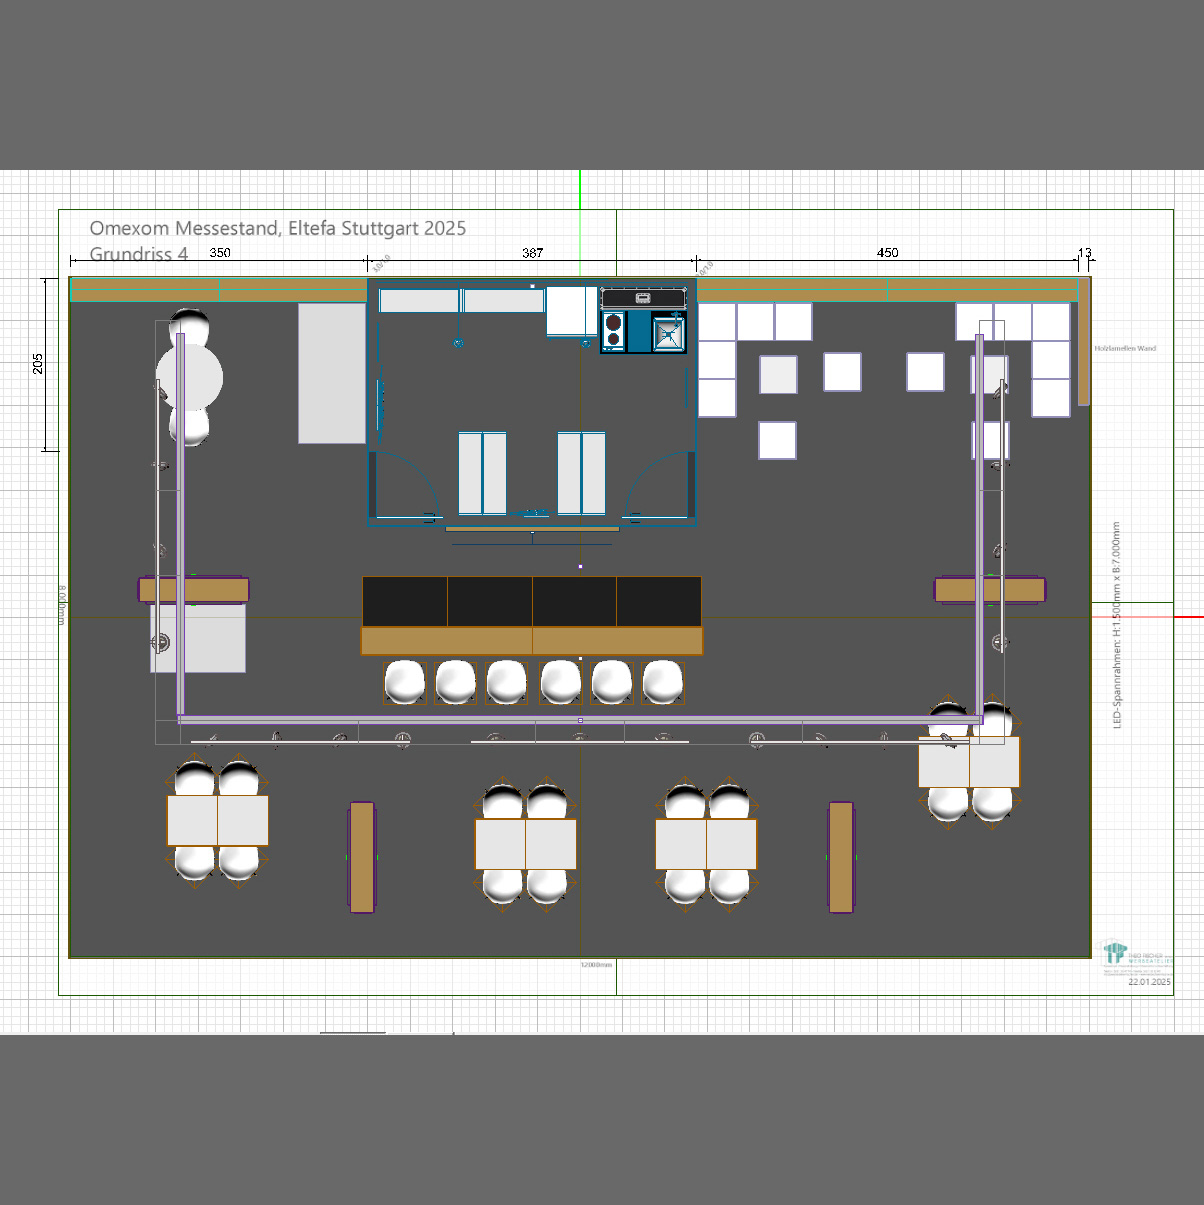Viewport: 1204px width, 1205px height.
Task: Select the black oven appliance above the hob
Action: (x=643, y=297)
